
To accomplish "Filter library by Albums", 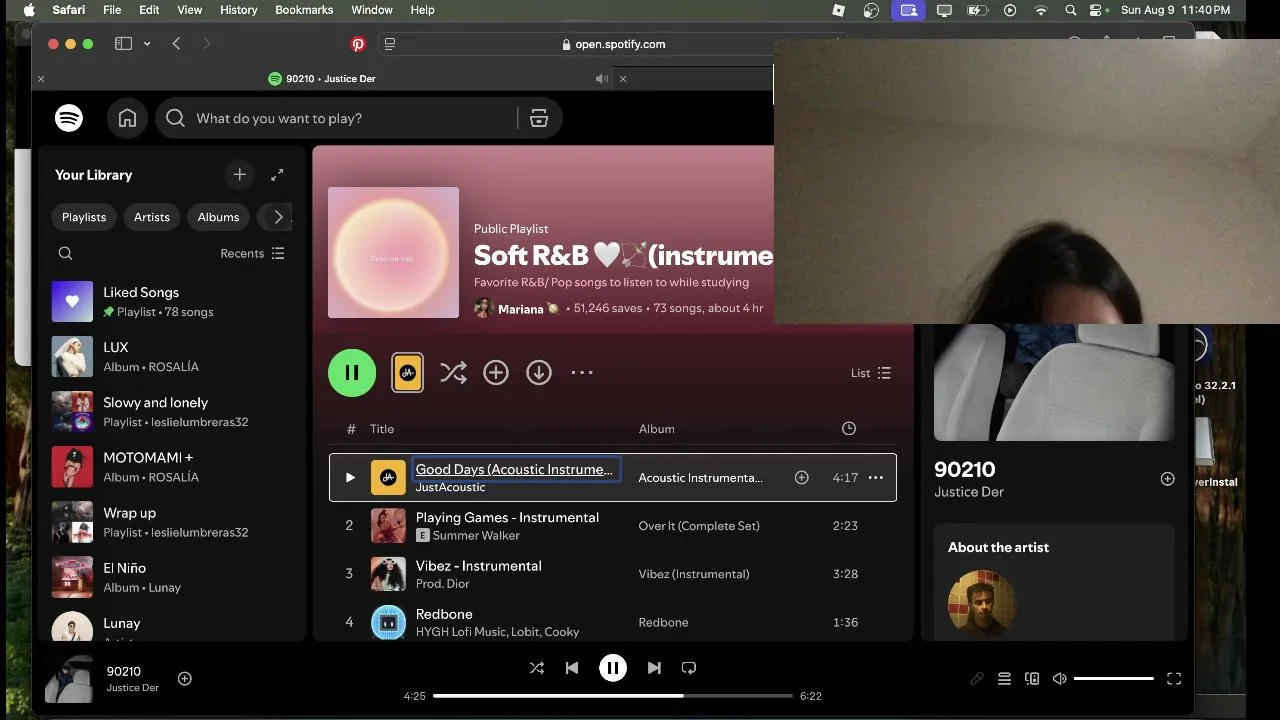I will coord(218,217).
